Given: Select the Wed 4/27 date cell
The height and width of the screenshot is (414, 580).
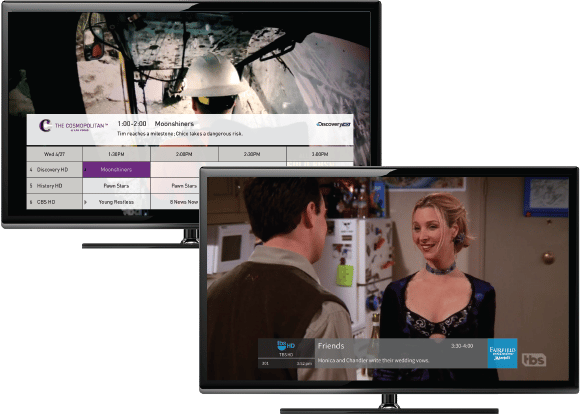Looking at the screenshot, I should [x=54, y=154].
